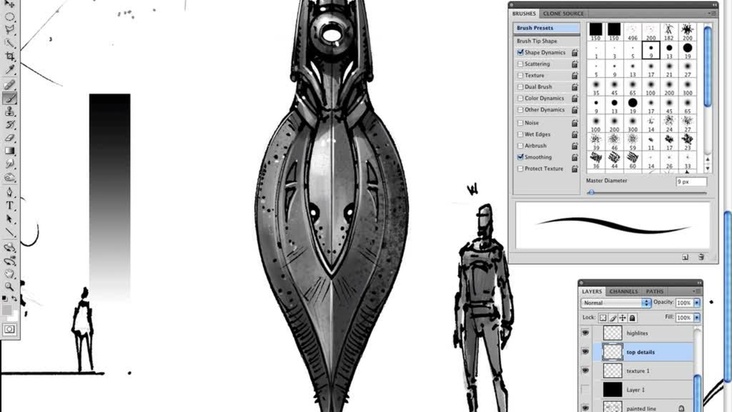Click the foreground color swatch

coord(7,310)
